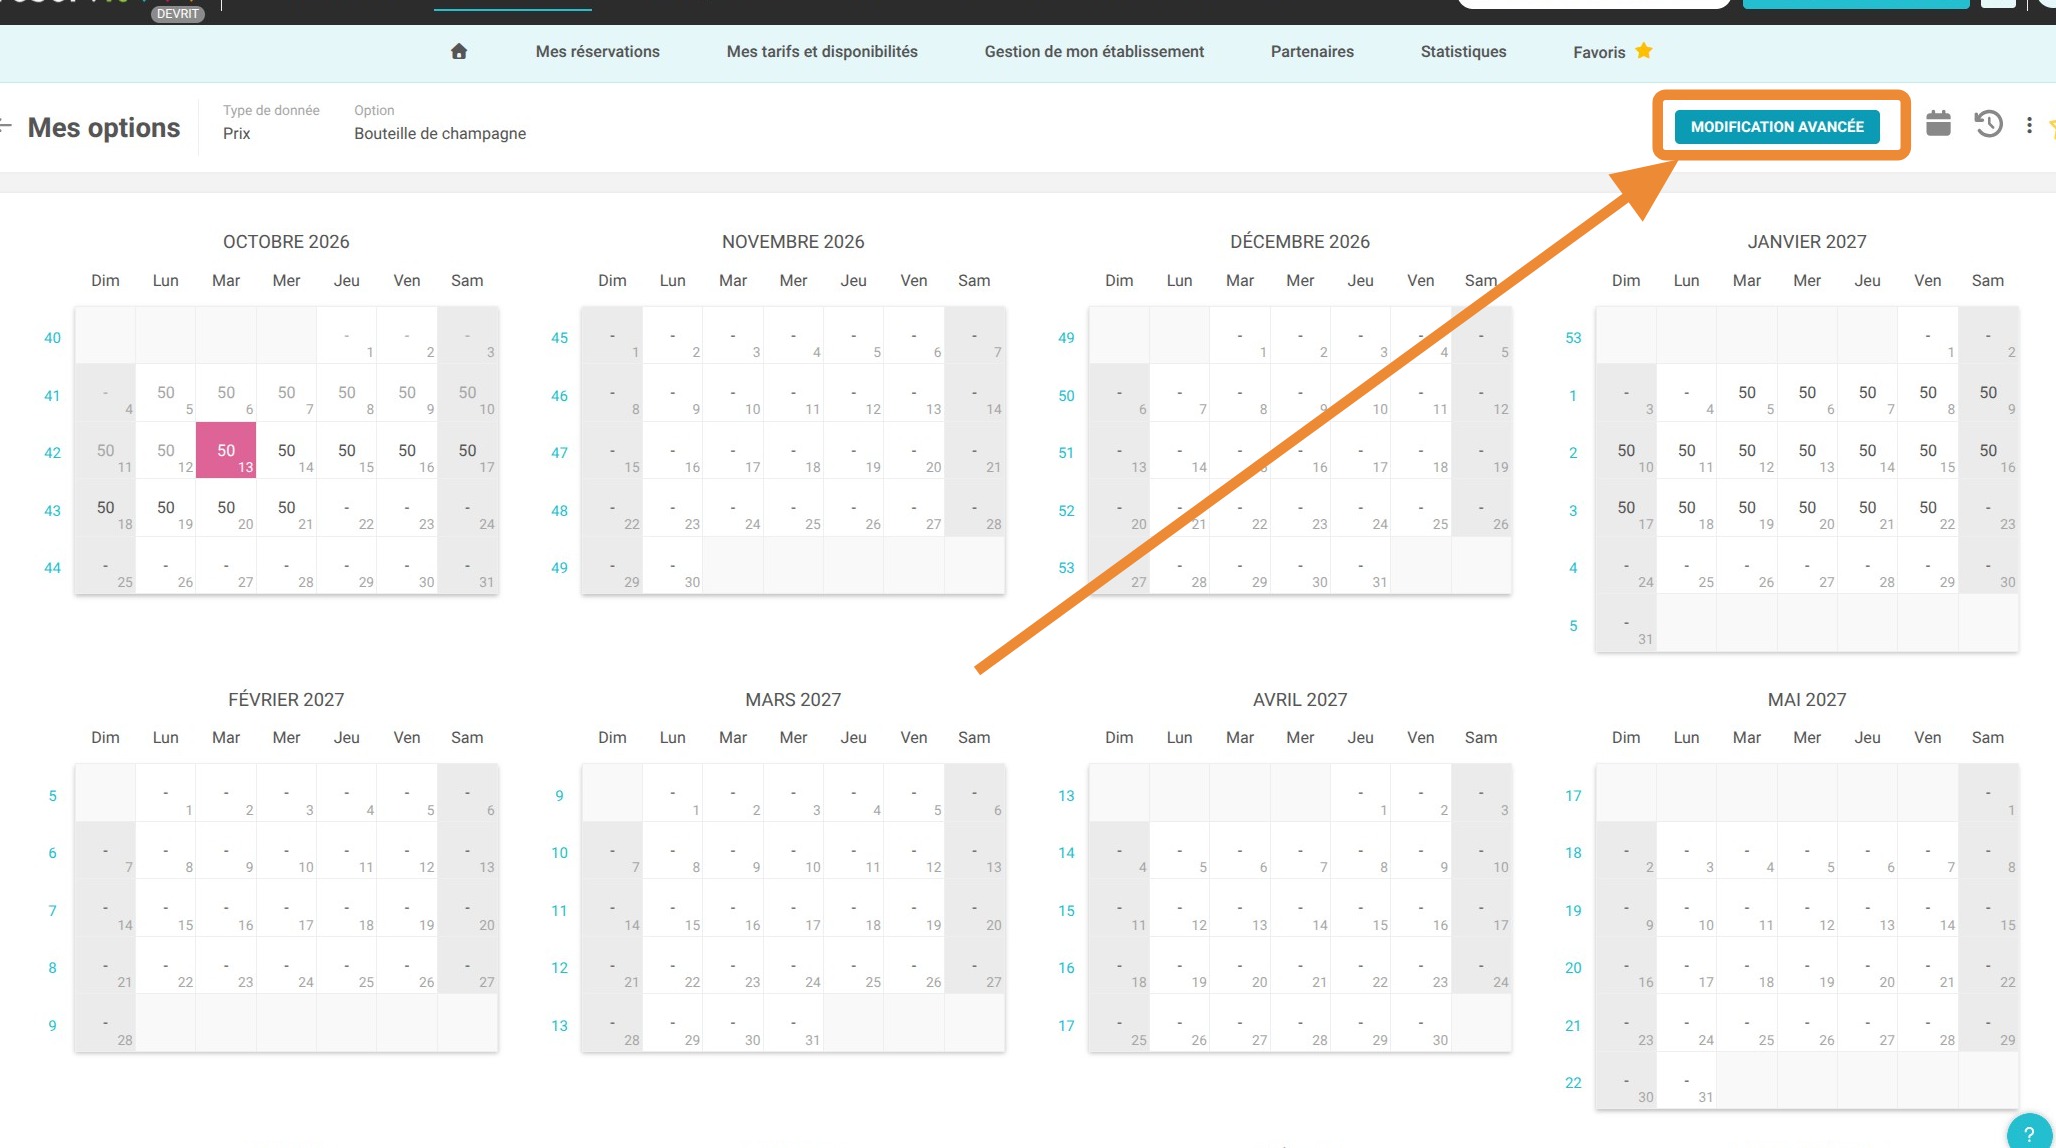2056x1148 pixels.
Task: Open the three-dot more options menu
Action: [x=2029, y=125]
